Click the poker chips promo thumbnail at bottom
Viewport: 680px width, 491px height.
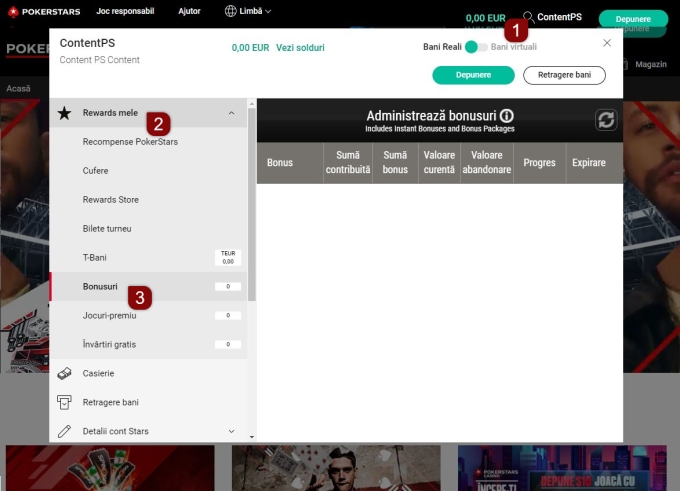[110, 468]
